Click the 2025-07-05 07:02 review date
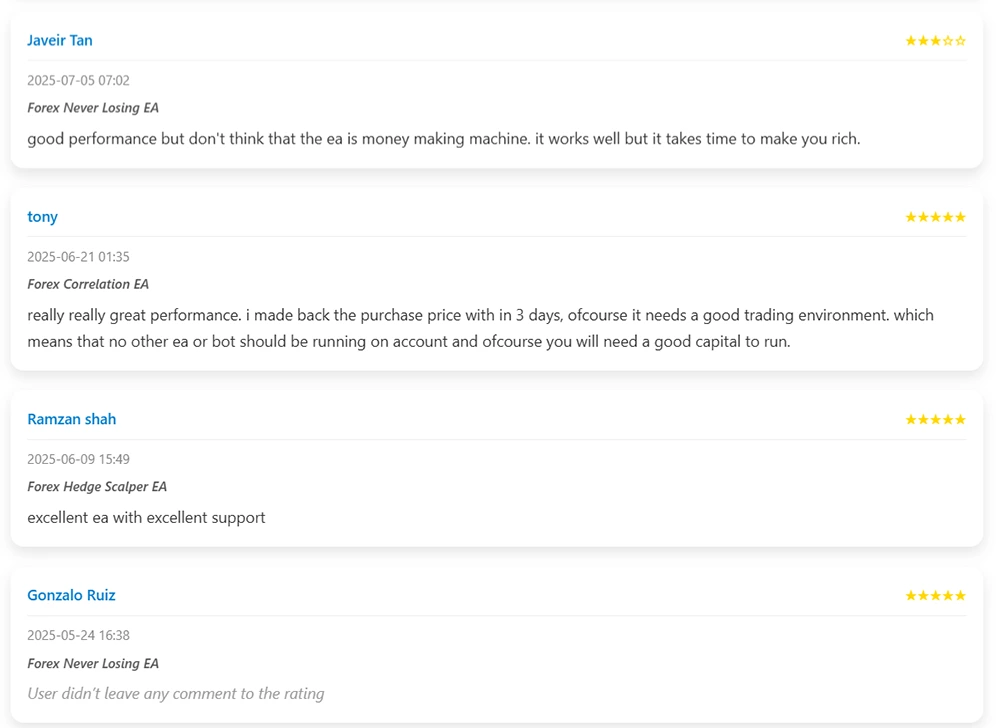 coord(78,81)
